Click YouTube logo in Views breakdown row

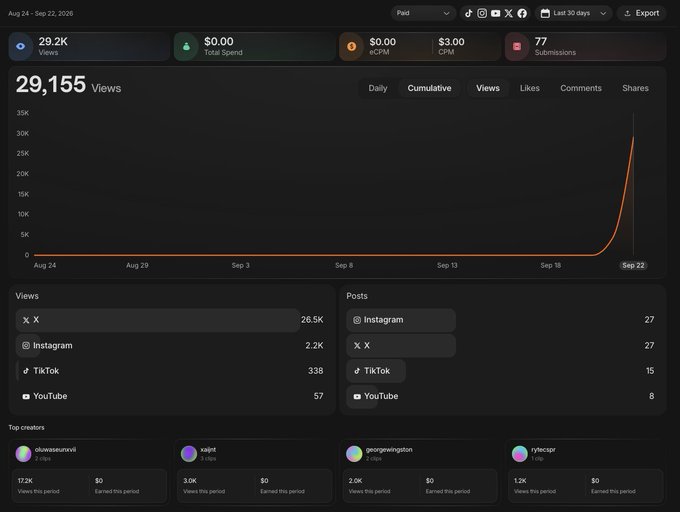[26, 396]
